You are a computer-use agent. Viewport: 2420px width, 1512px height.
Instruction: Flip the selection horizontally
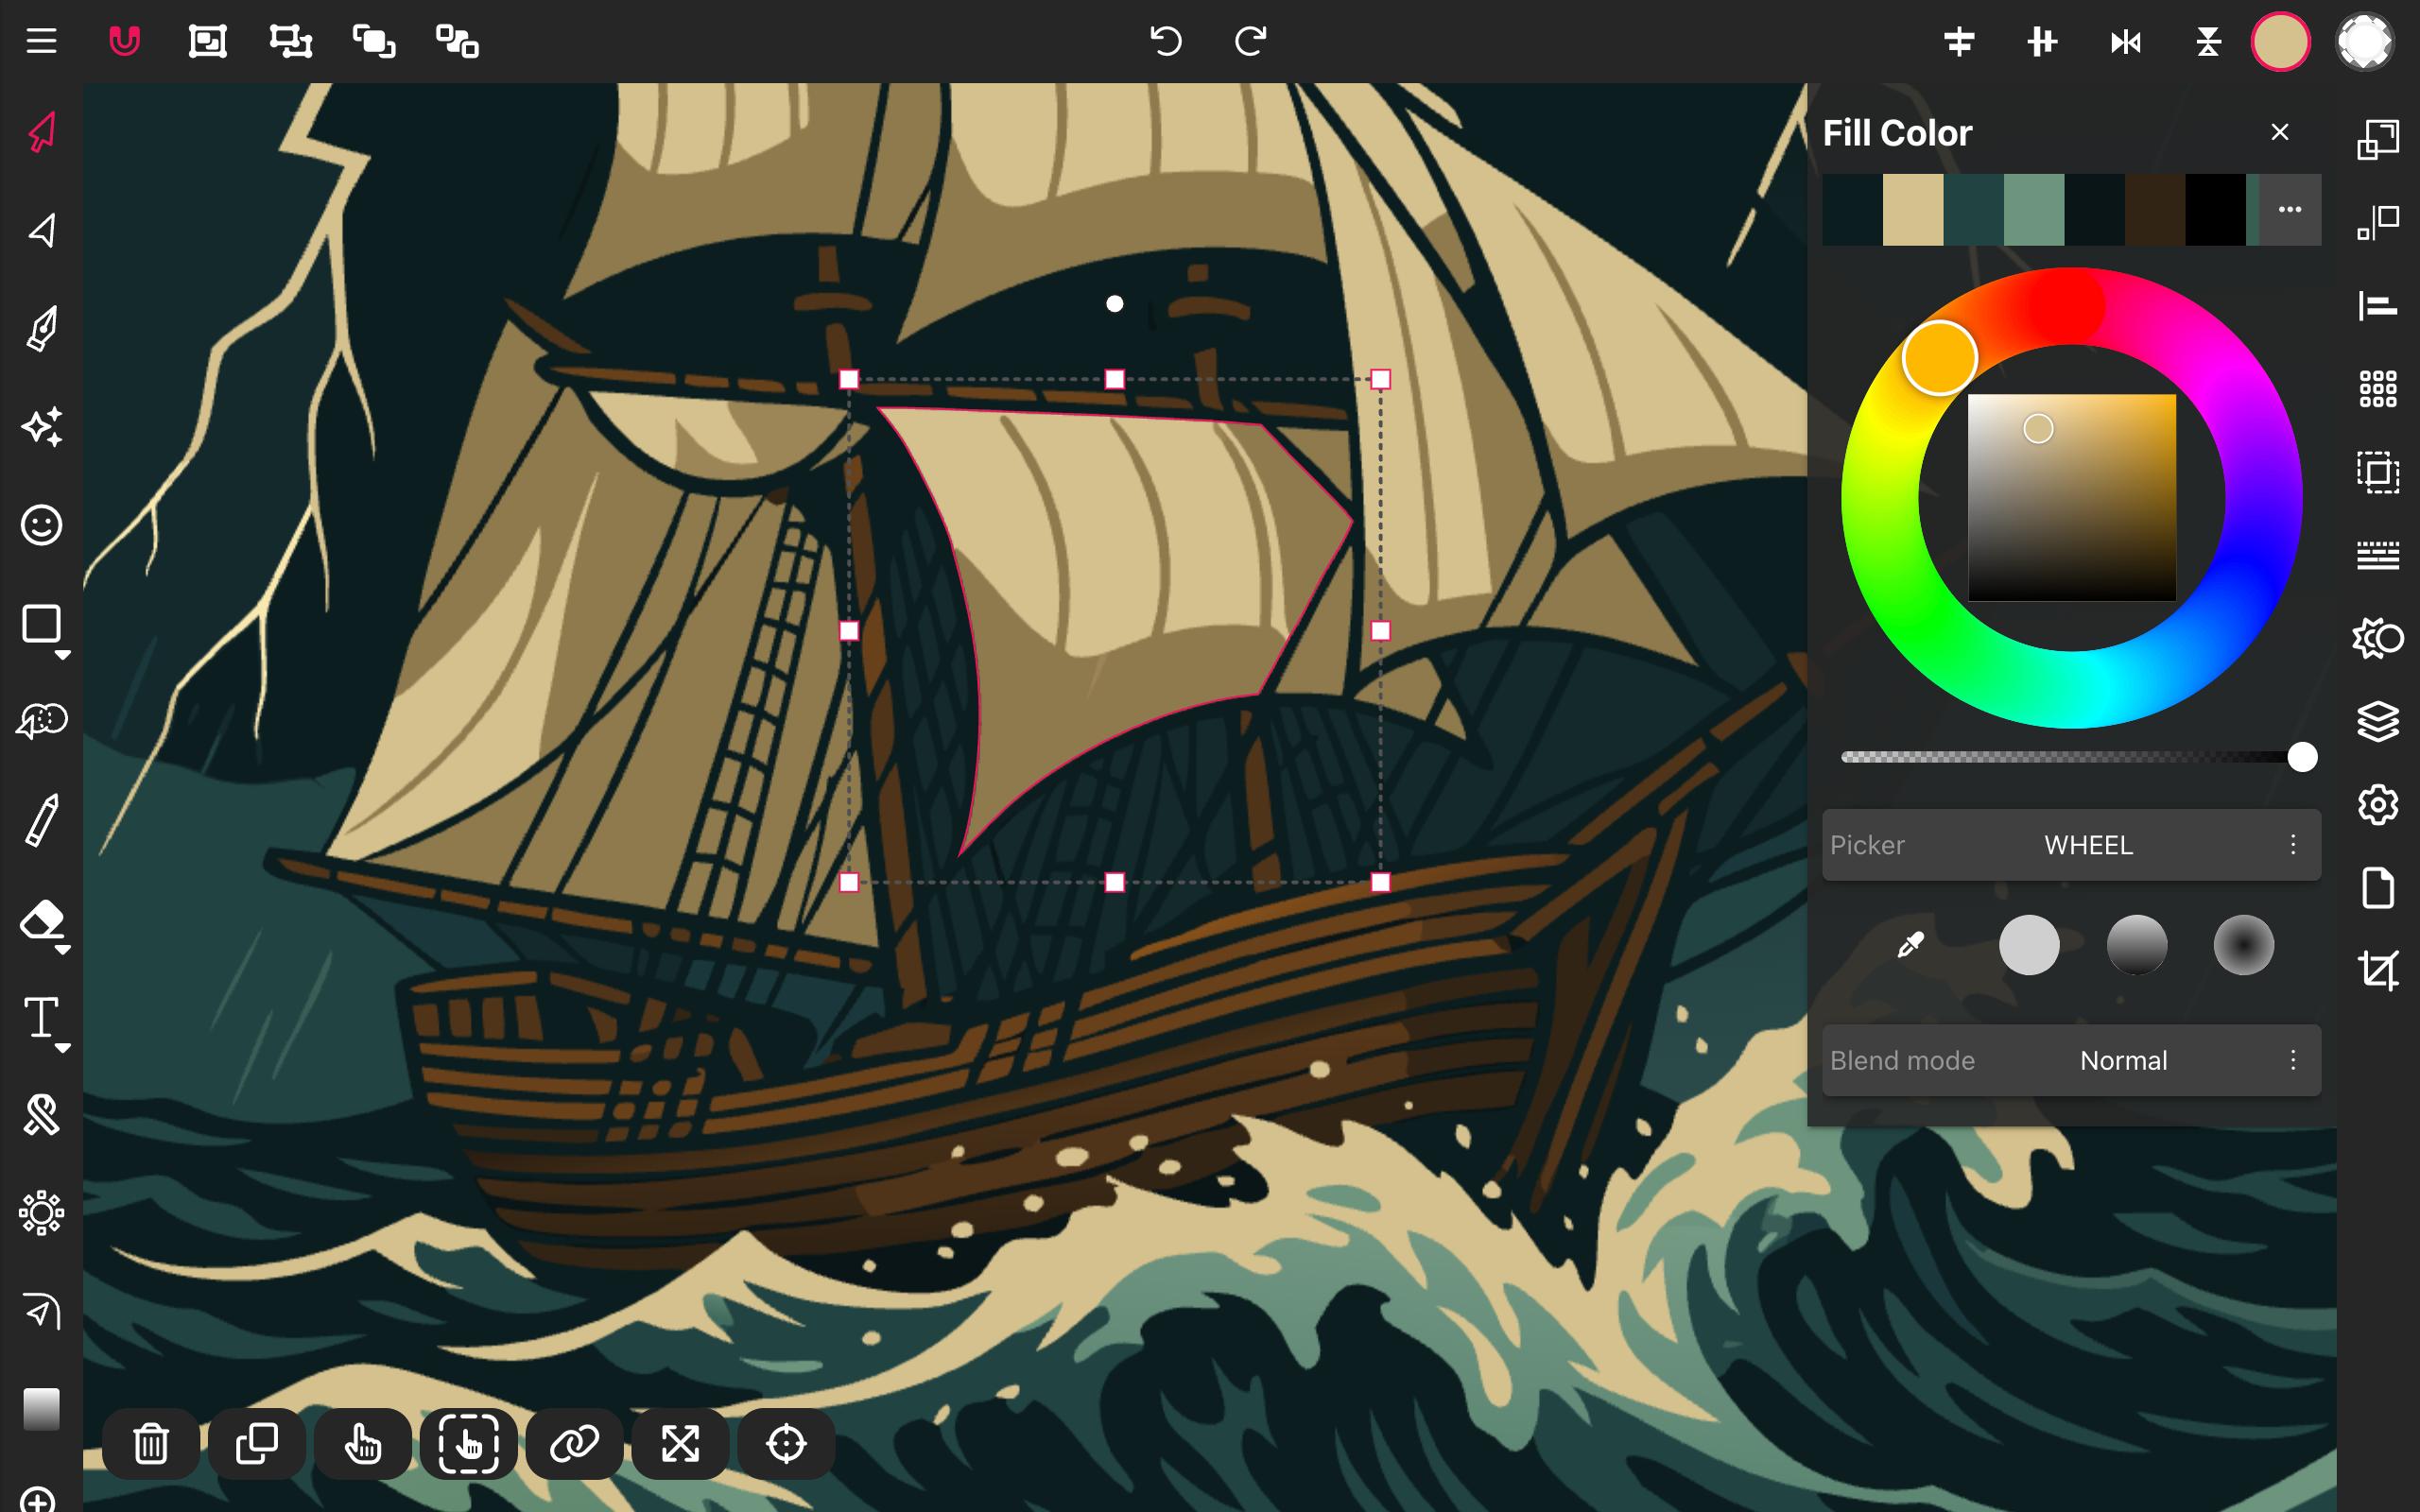[2125, 41]
